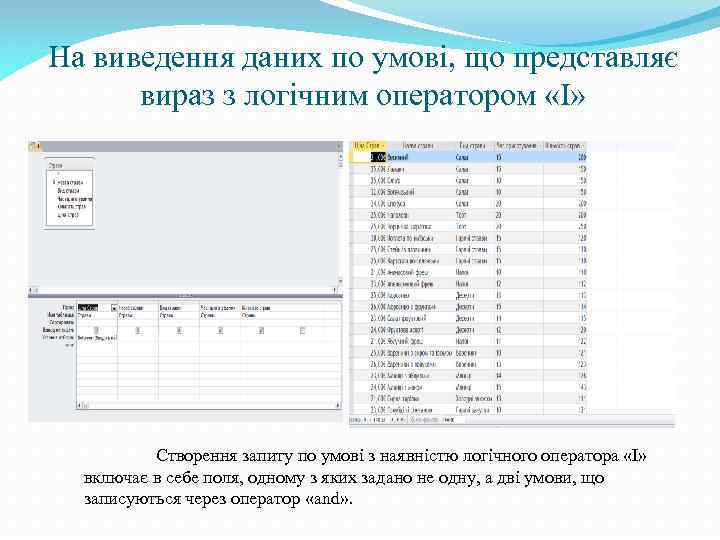Click the right arrow of table pane horizontal scrollbar
The width and height of the screenshot is (720, 540).
coord(335,290)
